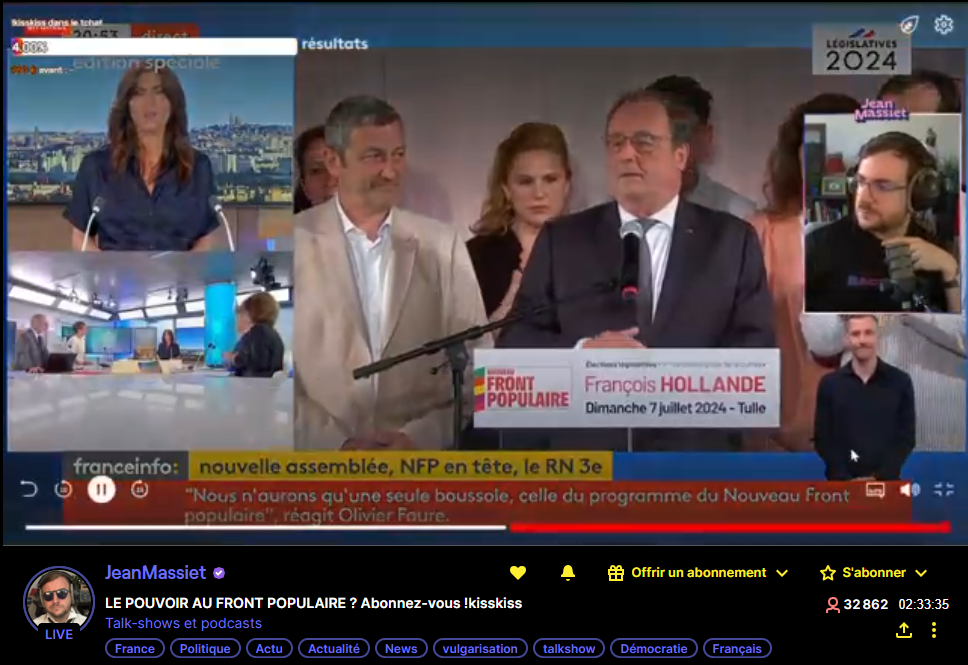Screen dimensions: 968x665
Task: Toggle fullscreen mode on the player
Action: point(944,490)
